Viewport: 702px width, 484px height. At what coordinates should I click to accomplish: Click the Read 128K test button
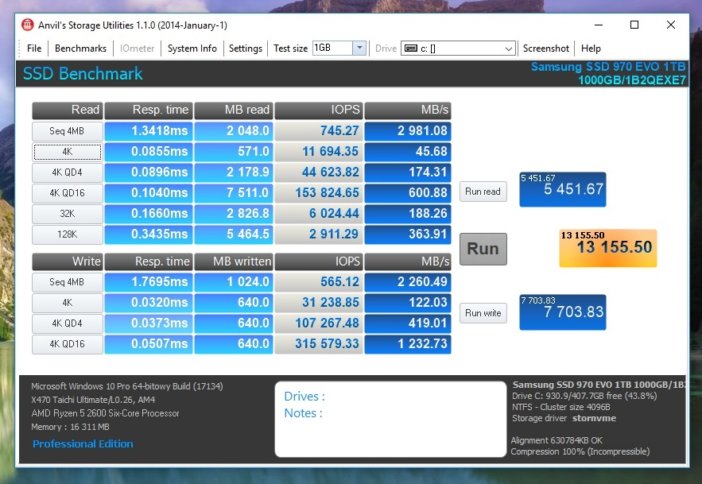[x=67, y=234]
